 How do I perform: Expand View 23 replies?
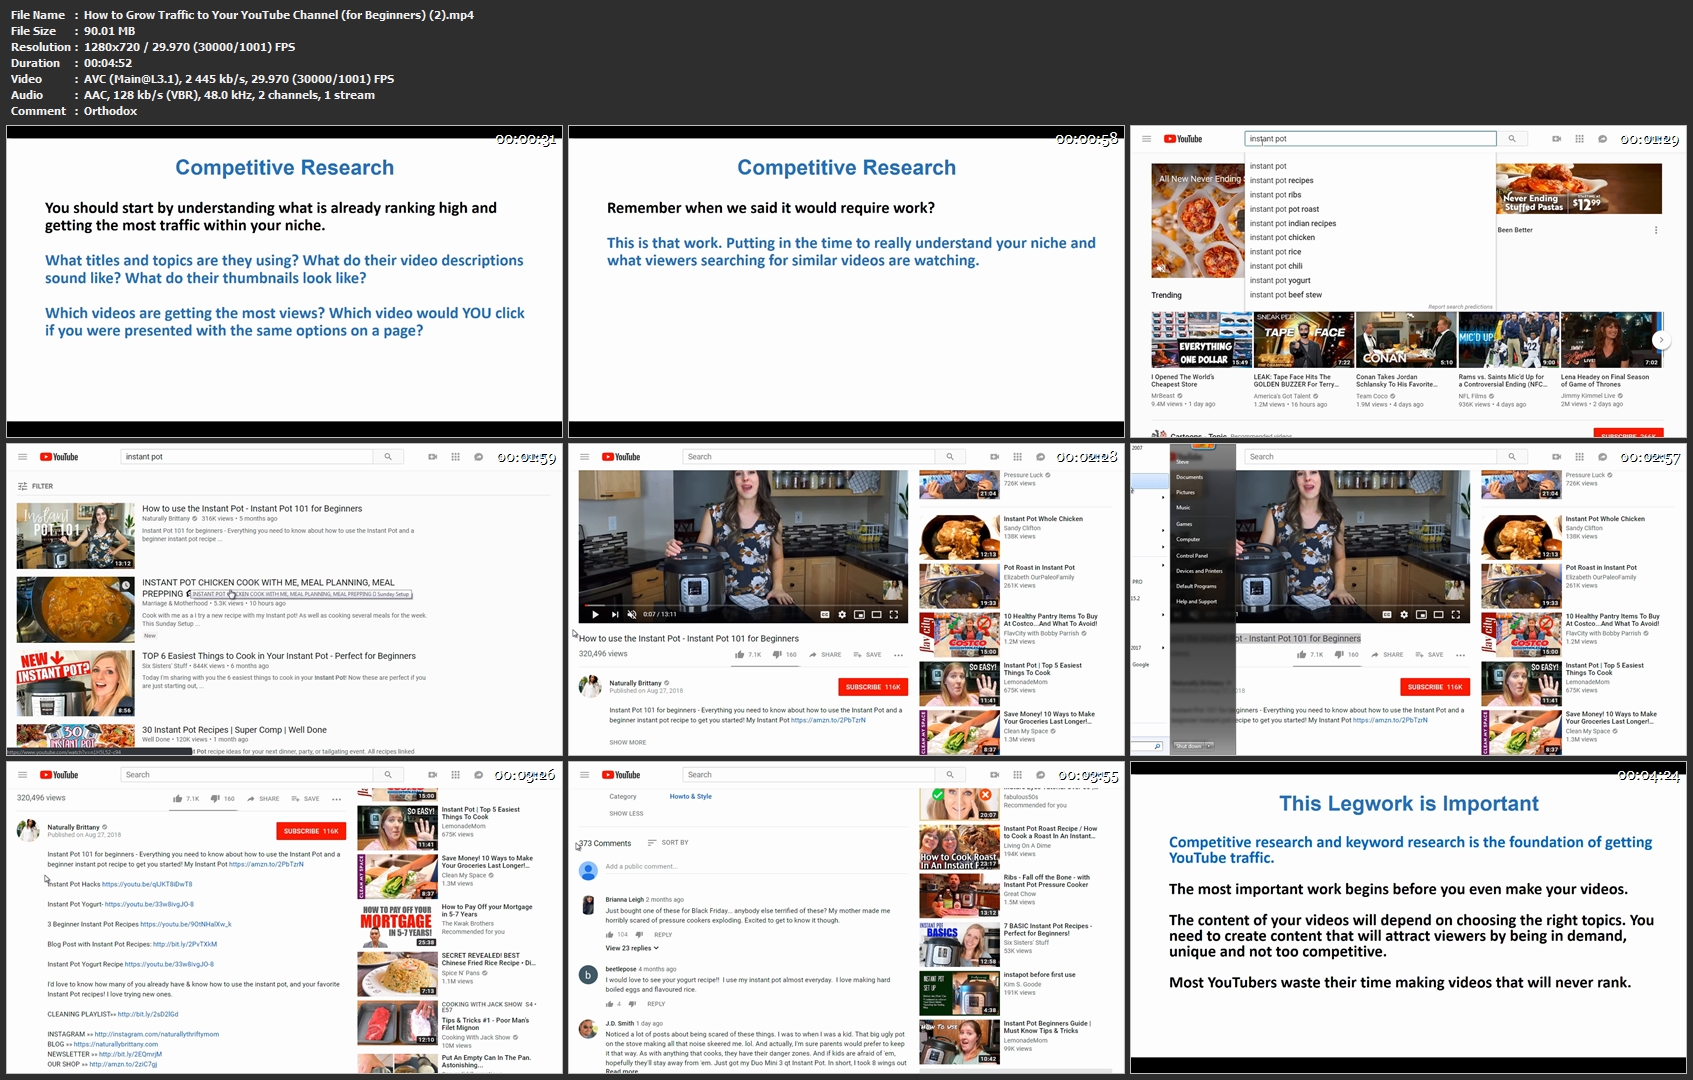click(632, 948)
